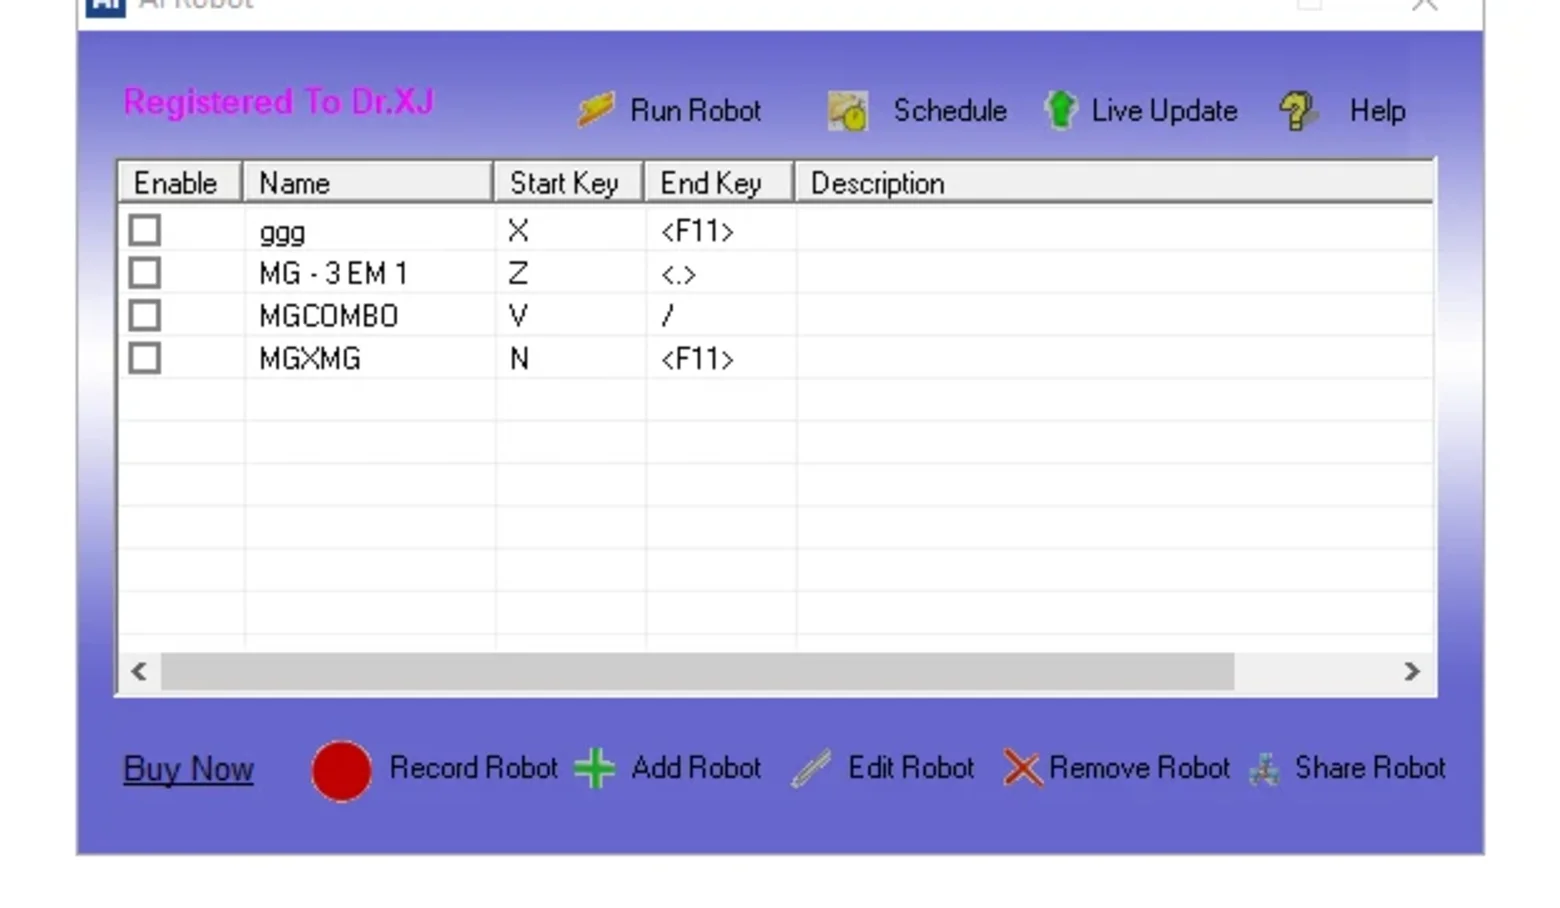Click the red X Remove Robot icon

coord(1022,769)
